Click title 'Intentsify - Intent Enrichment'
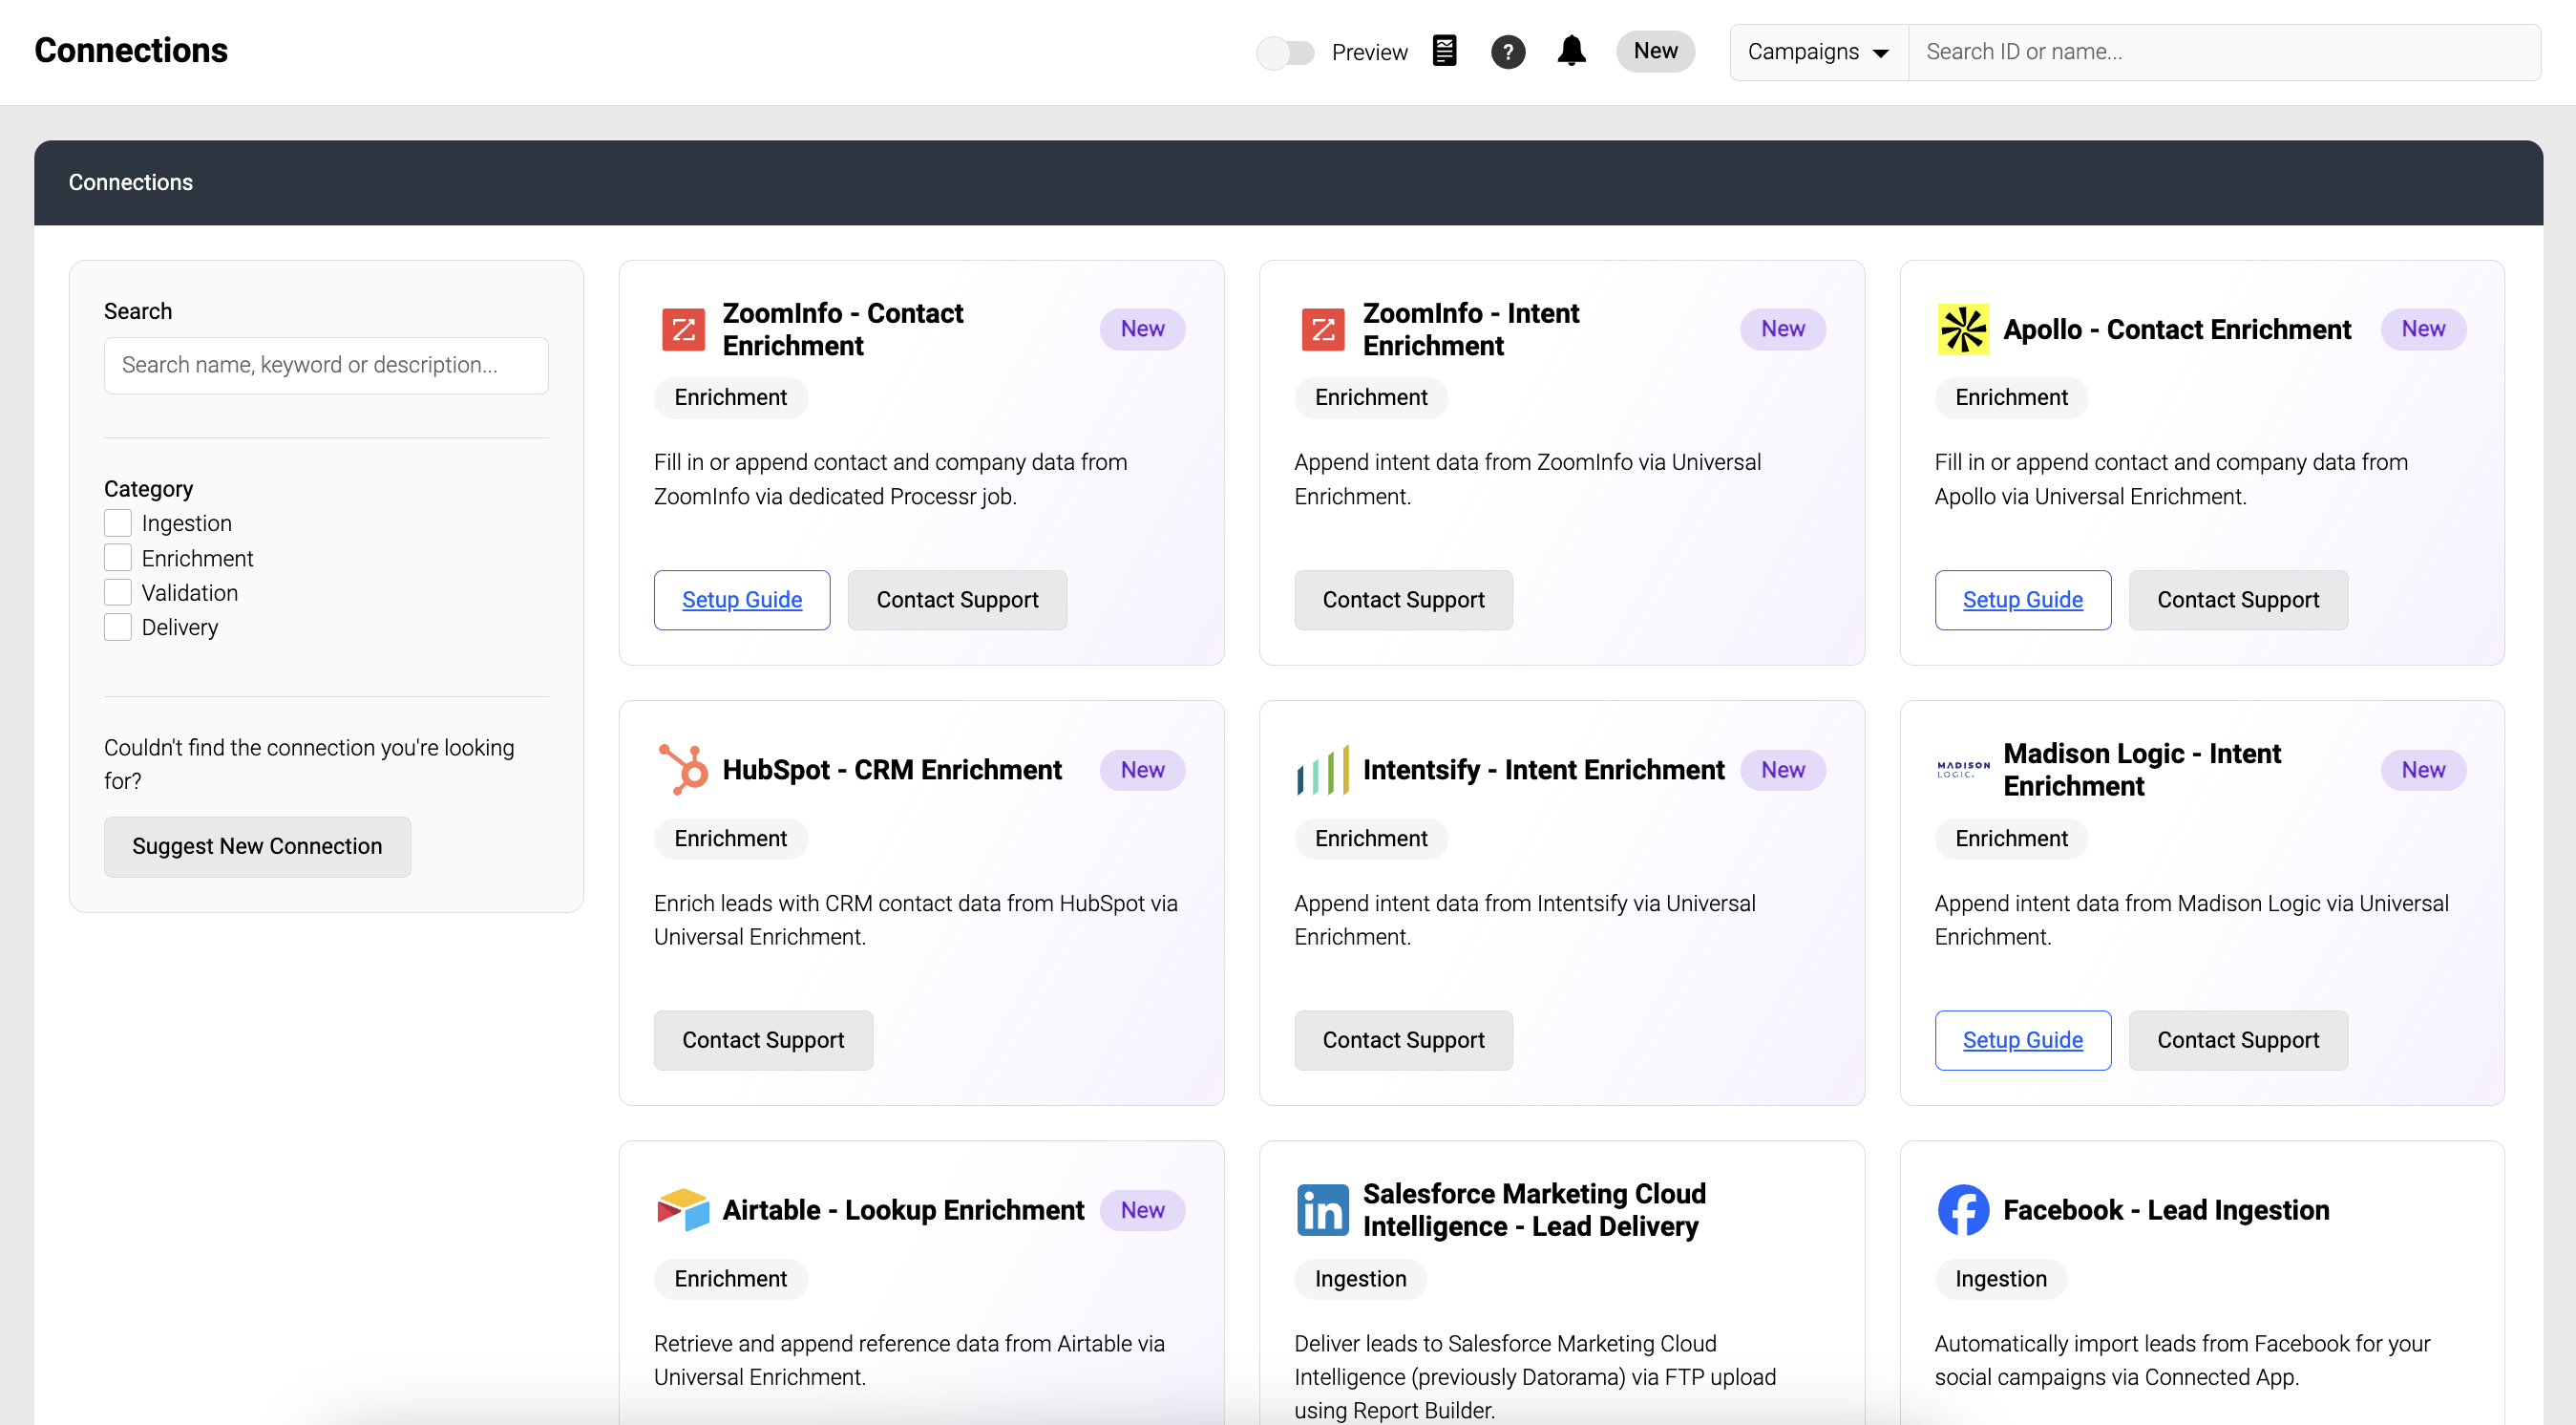The width and height of the screenshot is (2576, 1425). pyautogui.click(x=1544, y=770)
